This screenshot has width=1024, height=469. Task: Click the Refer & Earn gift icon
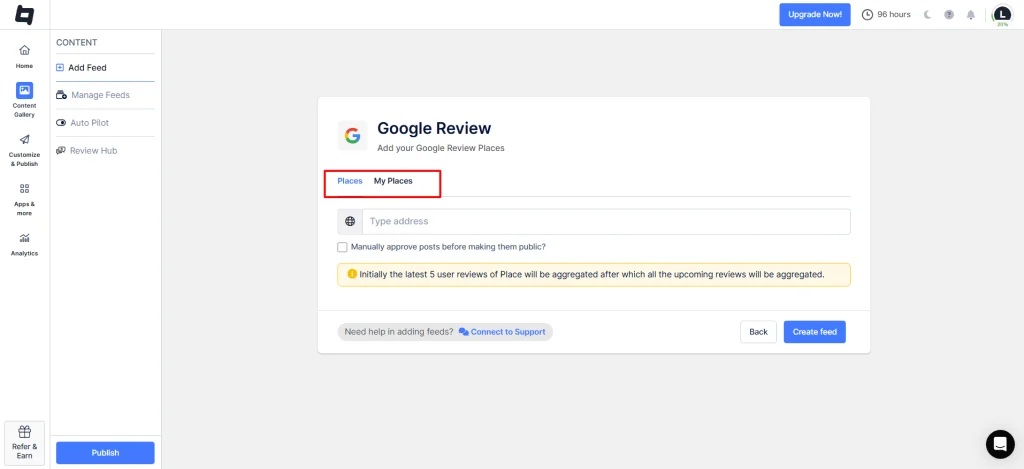pos(24,432)
